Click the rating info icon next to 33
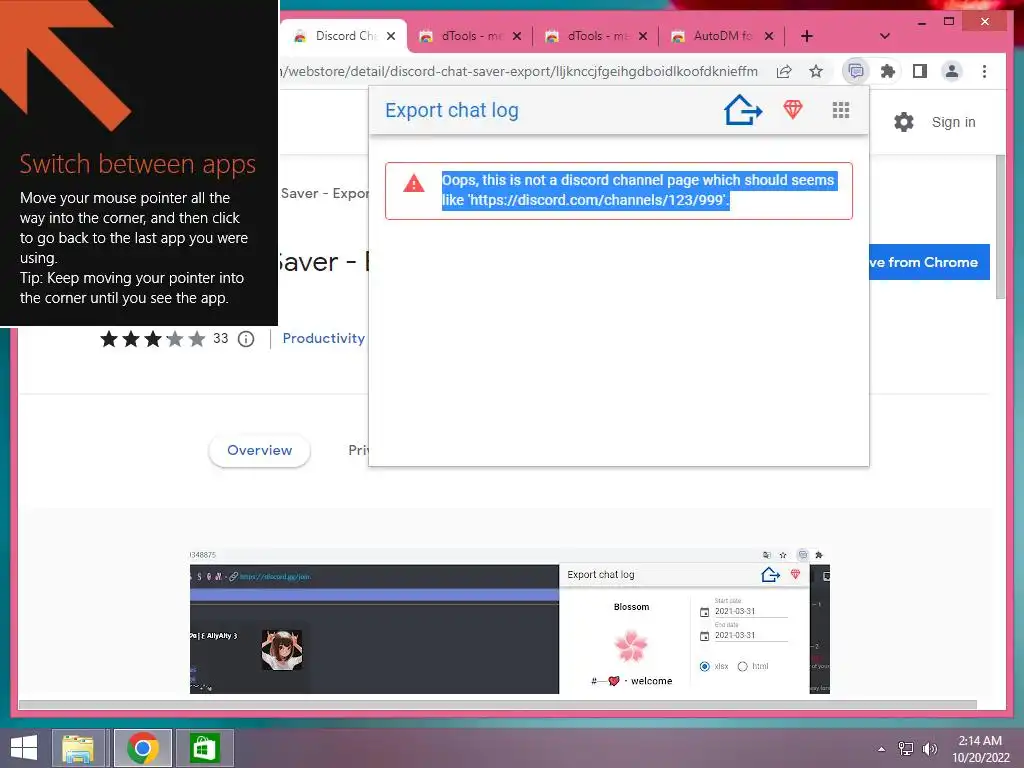Screen dimensions: 1024x768 point(246,339)
